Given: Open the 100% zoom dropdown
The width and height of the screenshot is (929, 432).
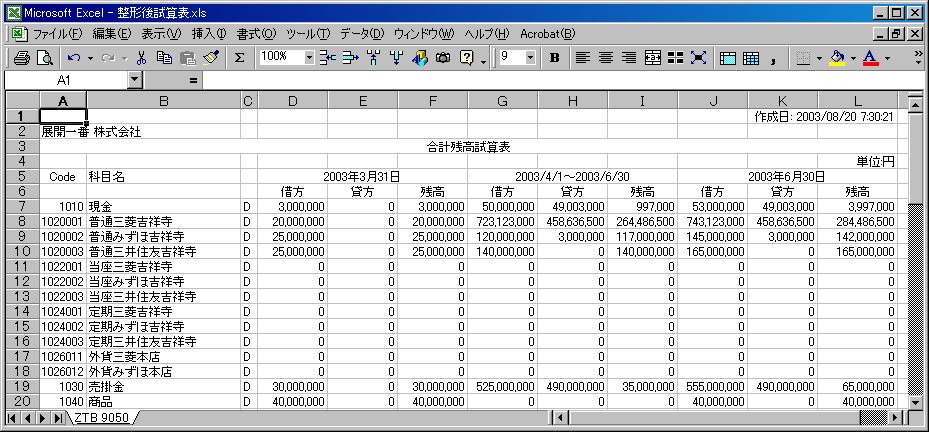Looking at the screenshot, I should coord(309,57).
